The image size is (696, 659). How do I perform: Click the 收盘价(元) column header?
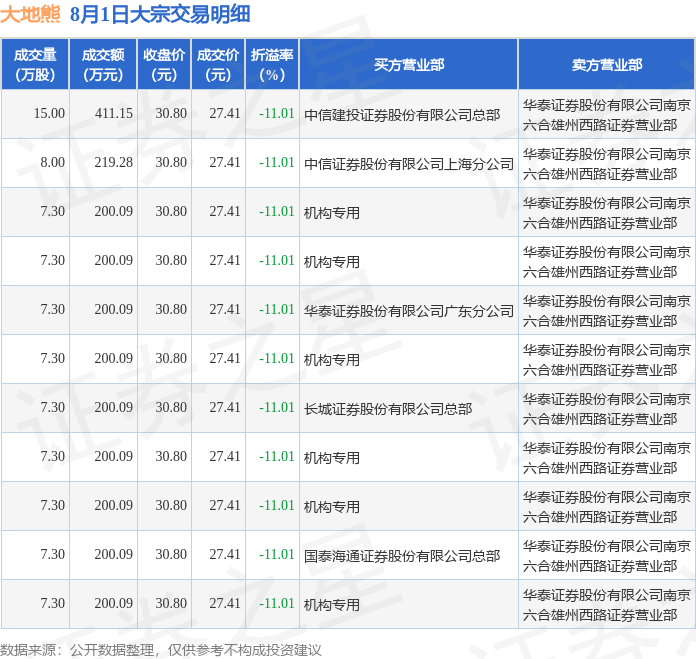164,65
